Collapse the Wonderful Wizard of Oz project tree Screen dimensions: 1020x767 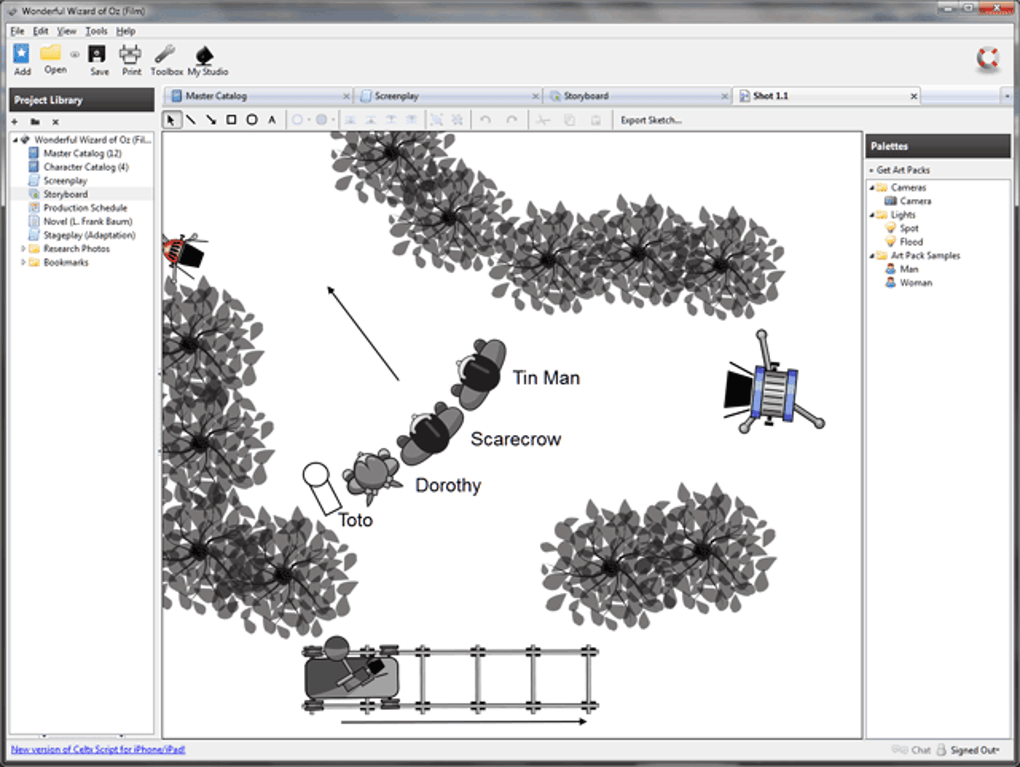(15, 139)
